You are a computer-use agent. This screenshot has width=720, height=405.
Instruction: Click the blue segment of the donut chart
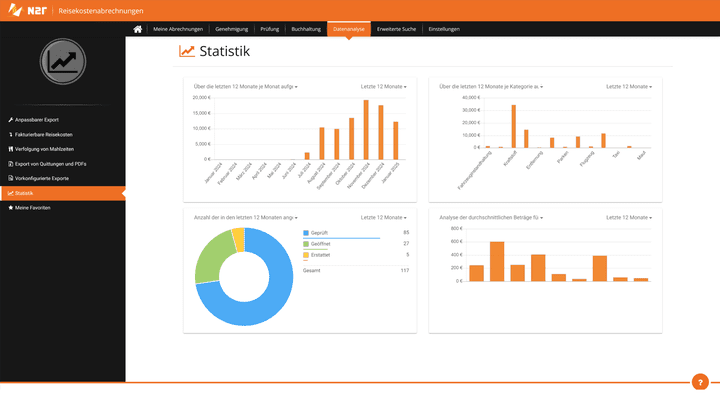pyautogui.click(x=270, y=300)
